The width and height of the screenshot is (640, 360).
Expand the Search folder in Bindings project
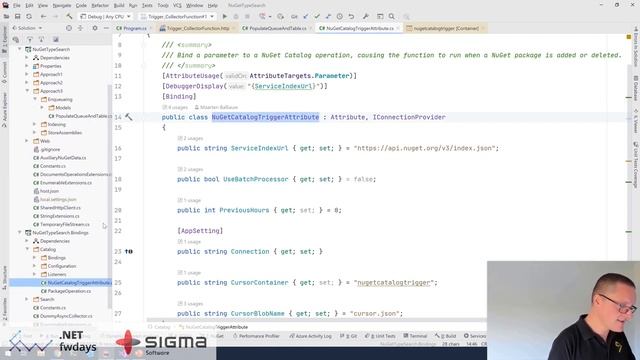coord(27,299)
